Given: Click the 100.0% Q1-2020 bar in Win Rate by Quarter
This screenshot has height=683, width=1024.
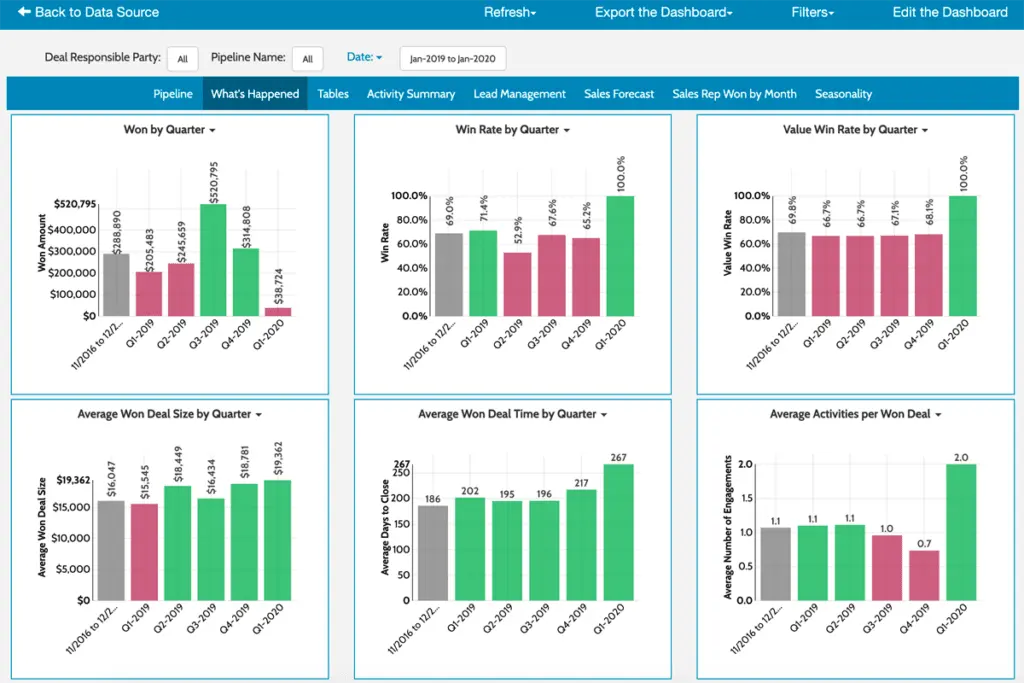Looking at the screenshot, I should tap(620, 256).
